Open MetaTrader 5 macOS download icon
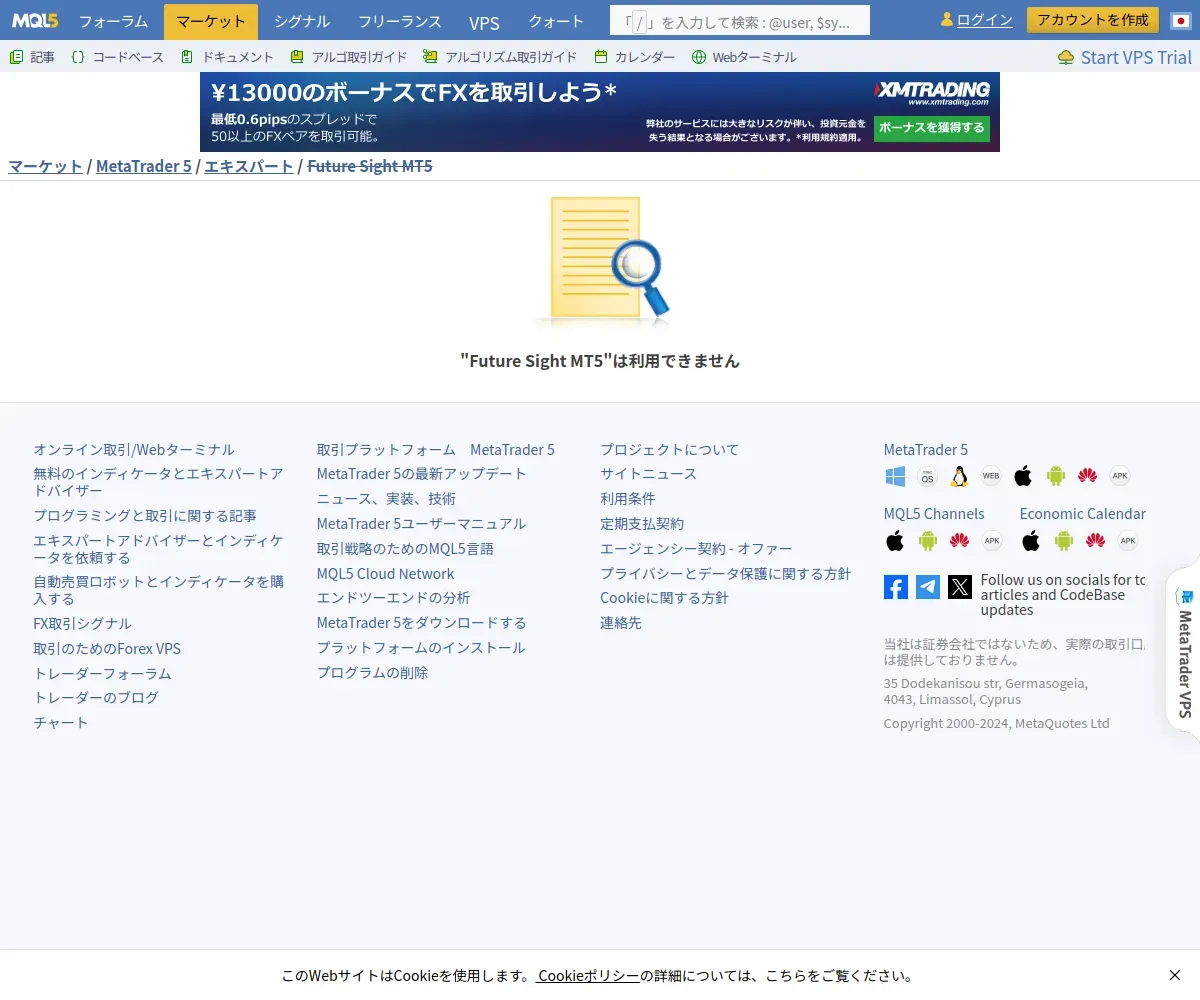The width and height of the screenshot is (1200, 1000). point(927,476)
